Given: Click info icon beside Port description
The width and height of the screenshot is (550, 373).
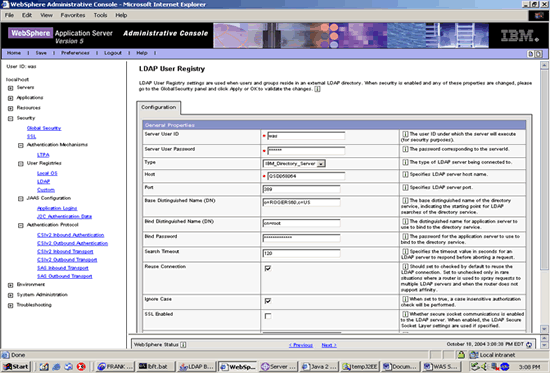Looking at the screenshot, I should 405,187.
